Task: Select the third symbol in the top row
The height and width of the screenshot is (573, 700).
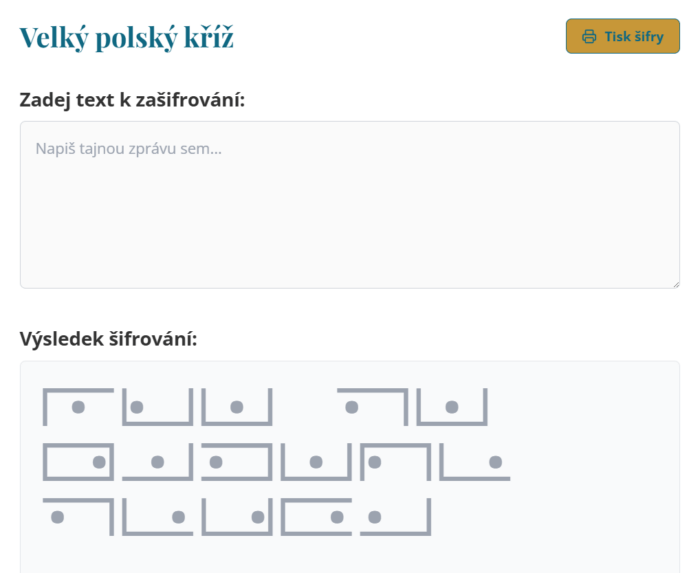Action: pos(237,407)
